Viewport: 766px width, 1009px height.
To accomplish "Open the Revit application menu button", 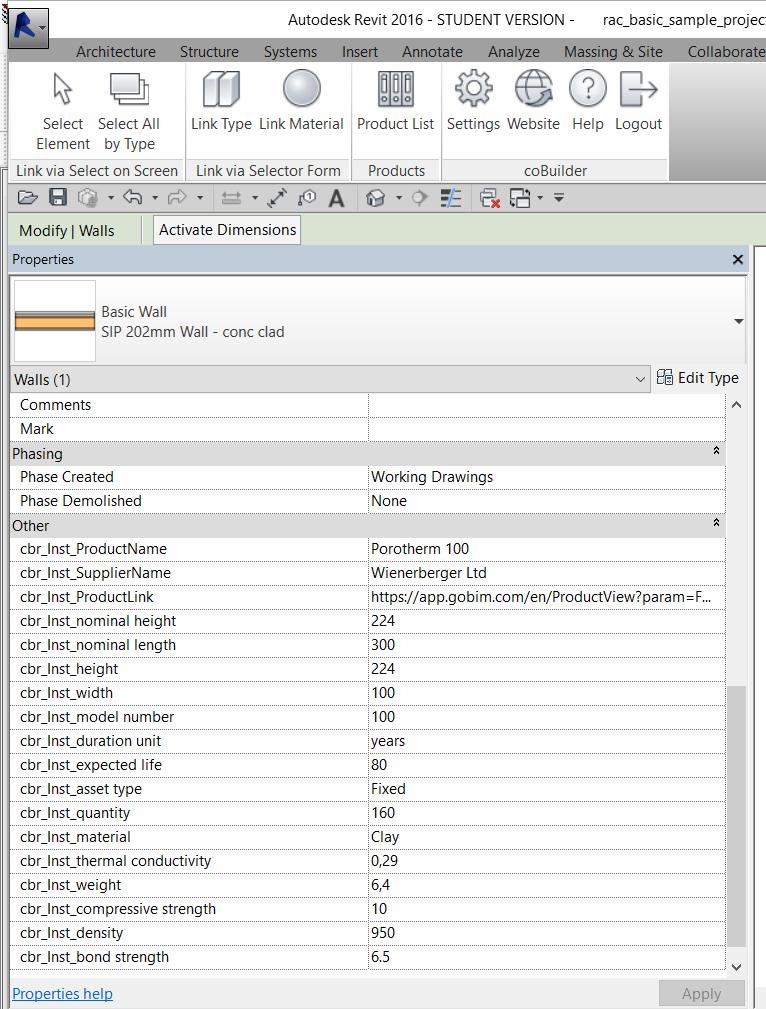I will click(x=28, y=27).
